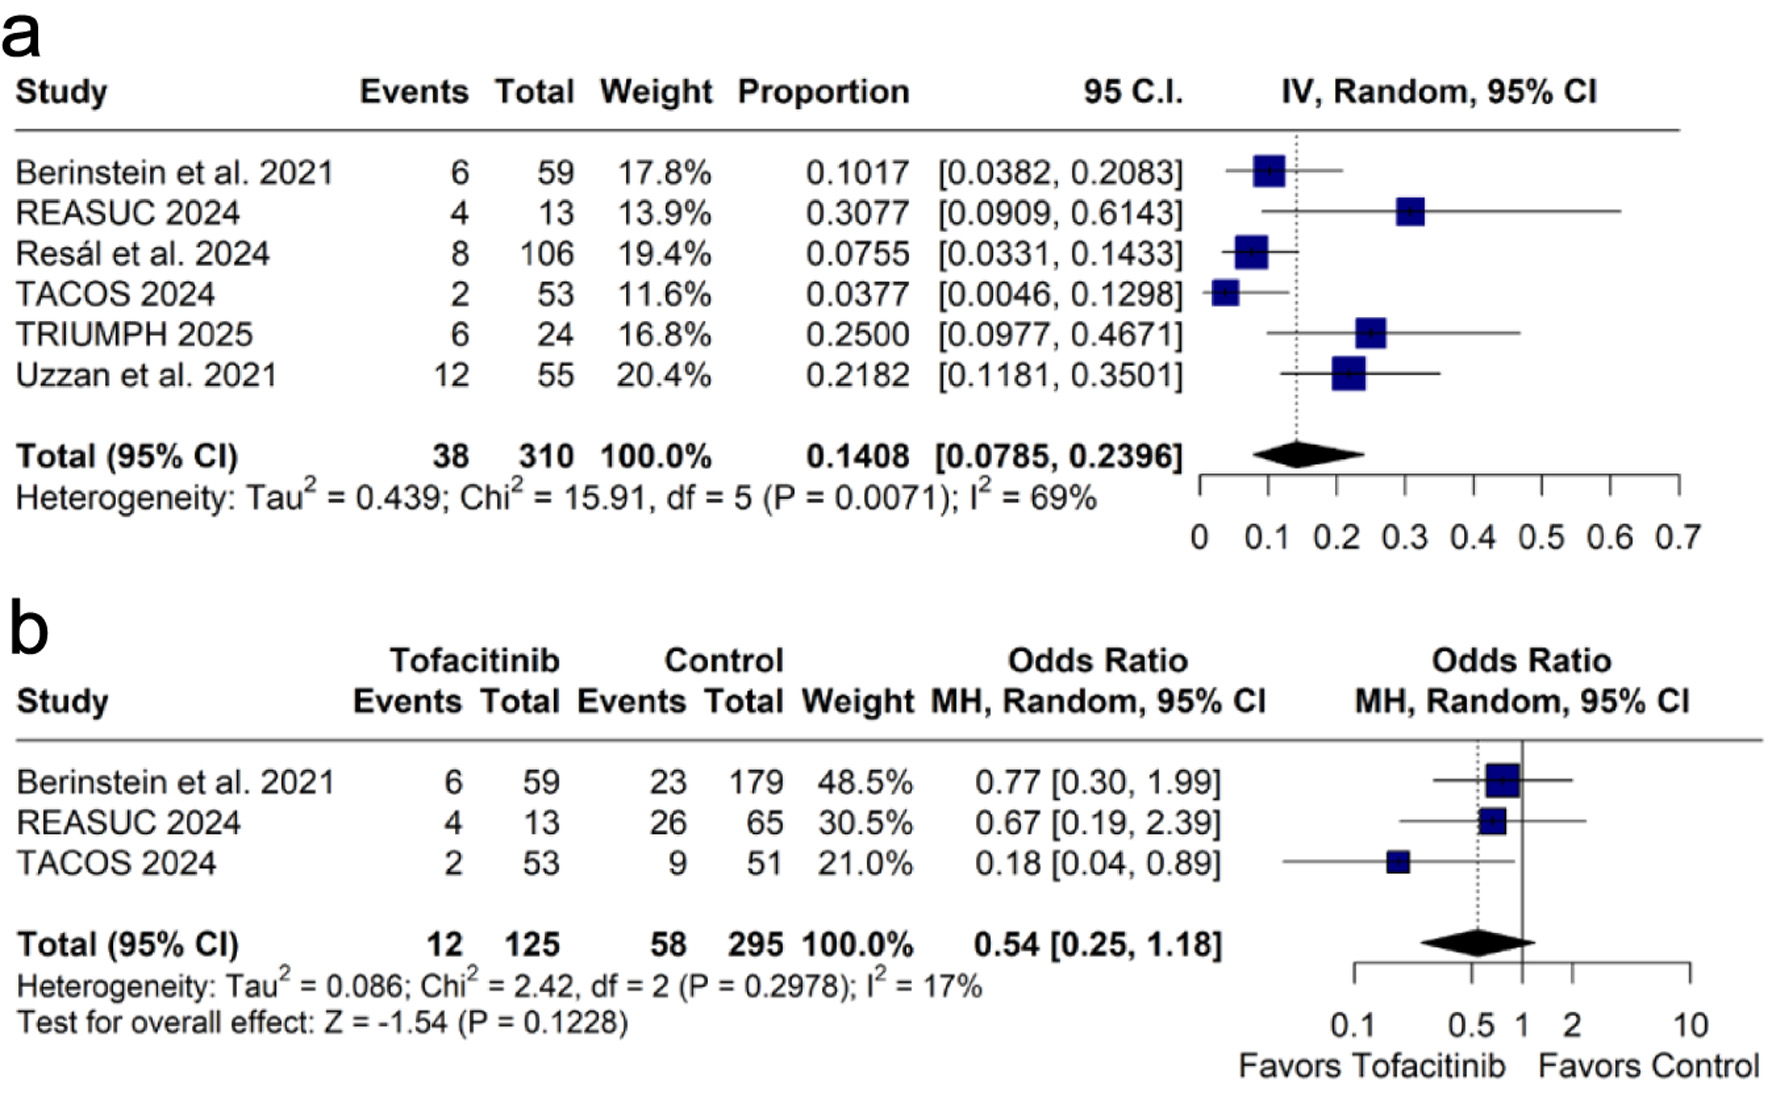Click the REASUC 2024 square marker in panel a
Screen dimensions: 1772x1100
coord(1410,212)
